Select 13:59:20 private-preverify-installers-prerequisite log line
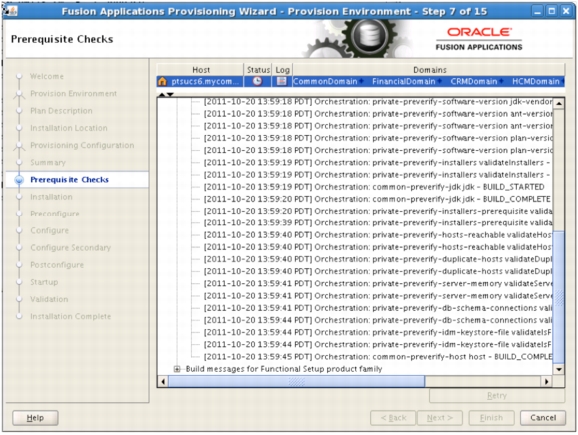 coord(378,211)
